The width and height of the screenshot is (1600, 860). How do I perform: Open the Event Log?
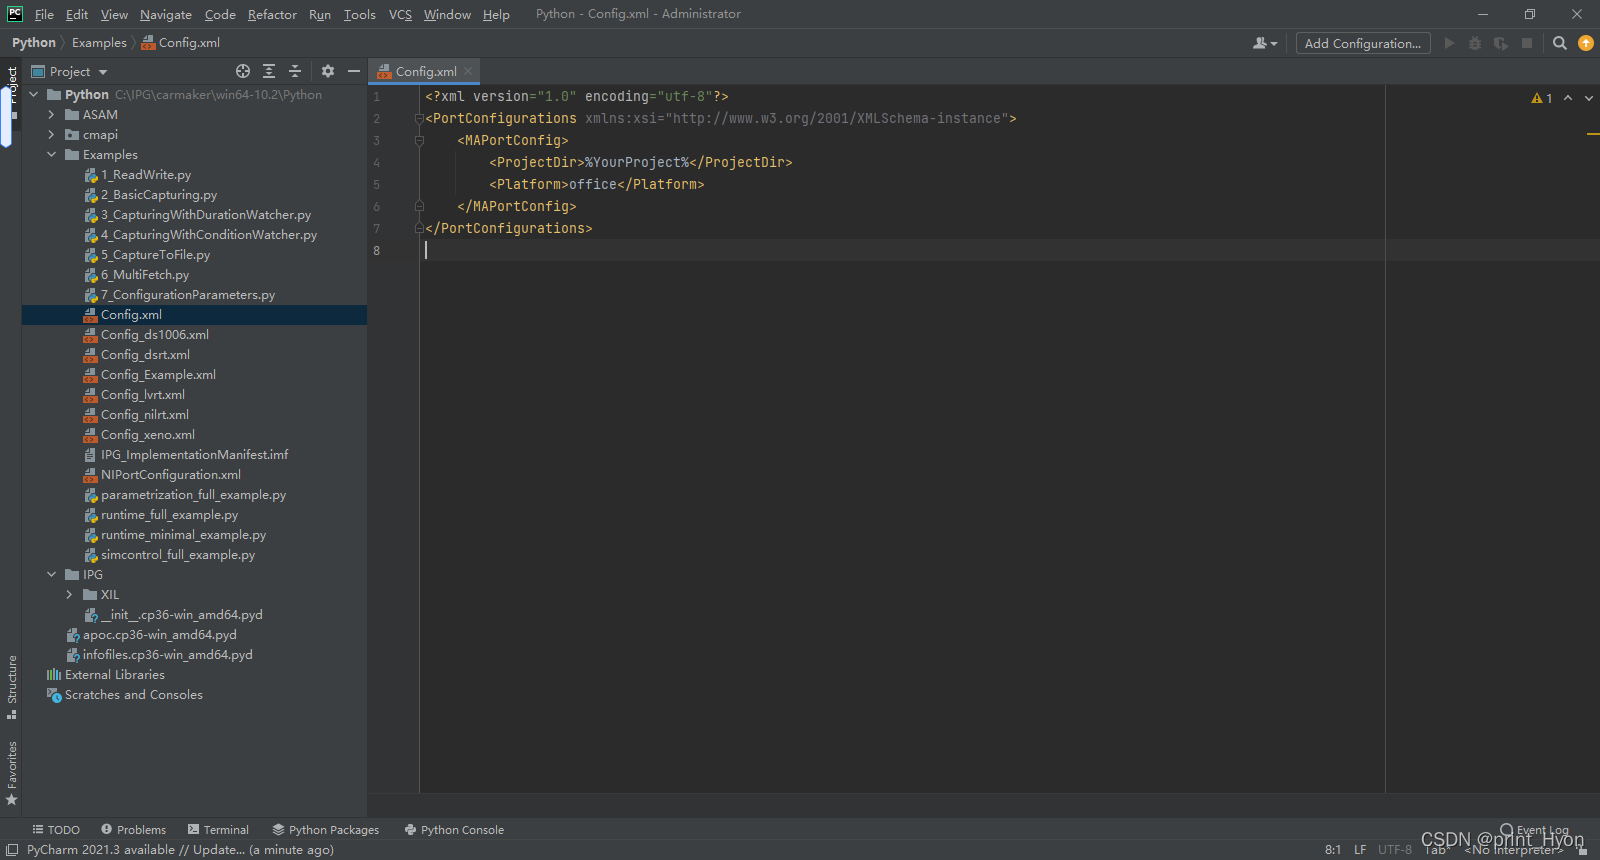pos(1535,830)
